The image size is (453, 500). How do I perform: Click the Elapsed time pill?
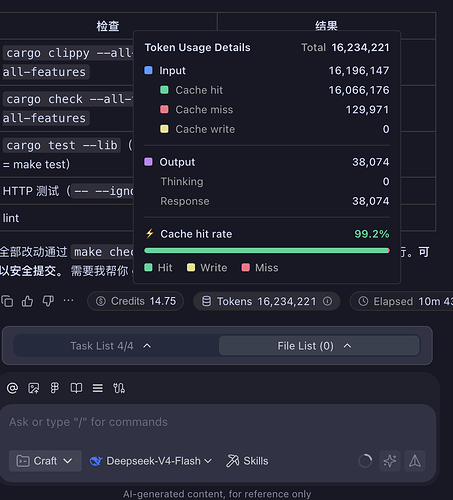pyautogui.click(x=402, y=301)
